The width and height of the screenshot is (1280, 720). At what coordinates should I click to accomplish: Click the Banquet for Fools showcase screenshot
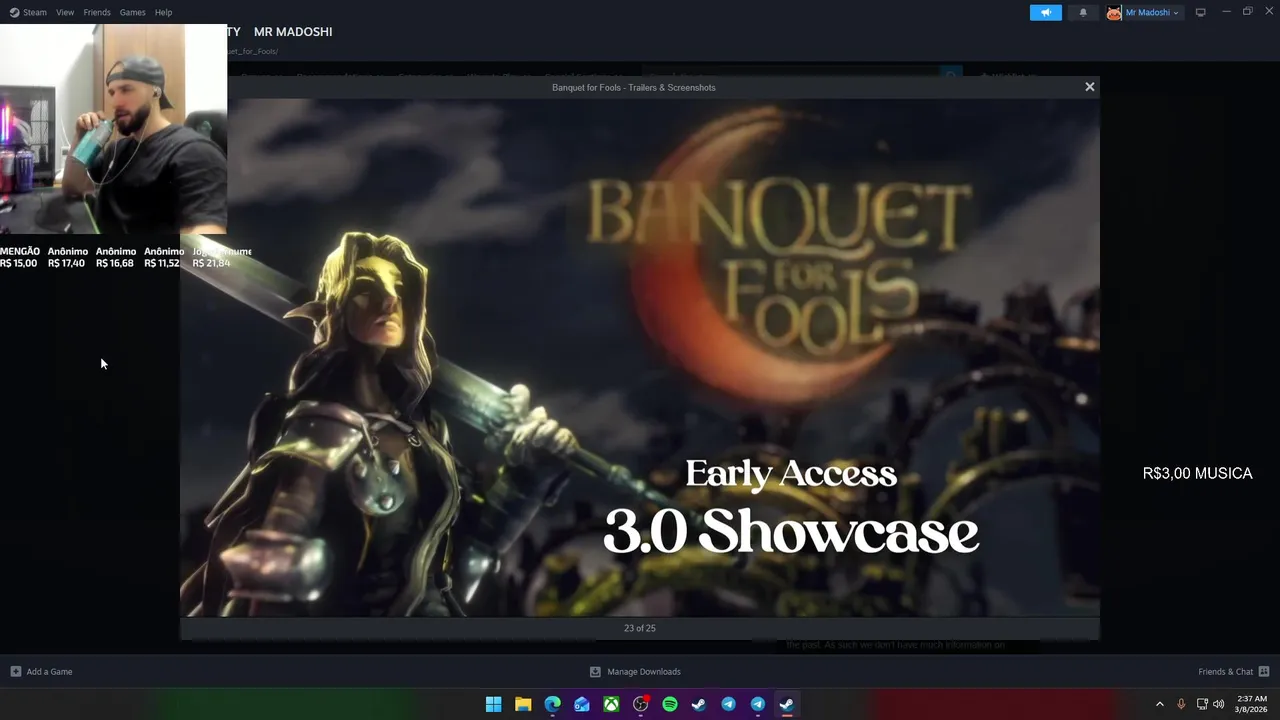tap(640, 357)
